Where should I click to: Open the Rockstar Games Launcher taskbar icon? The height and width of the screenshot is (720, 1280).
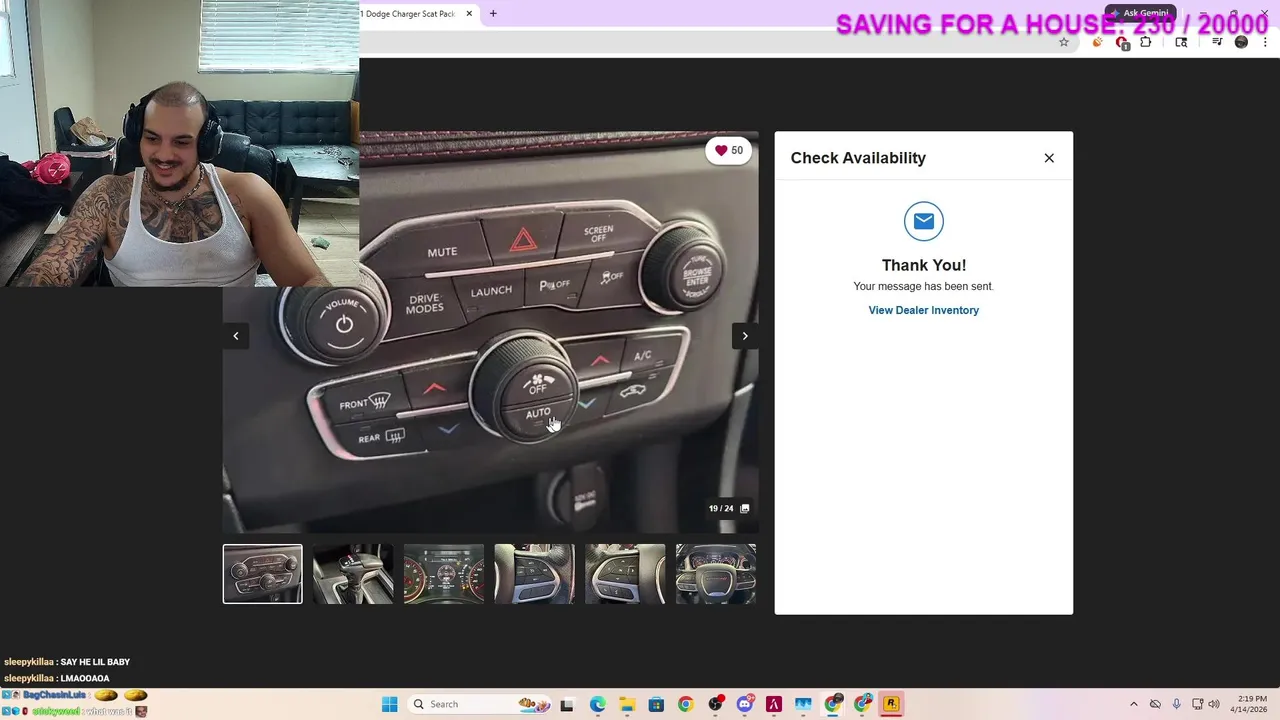coord(891,704)
